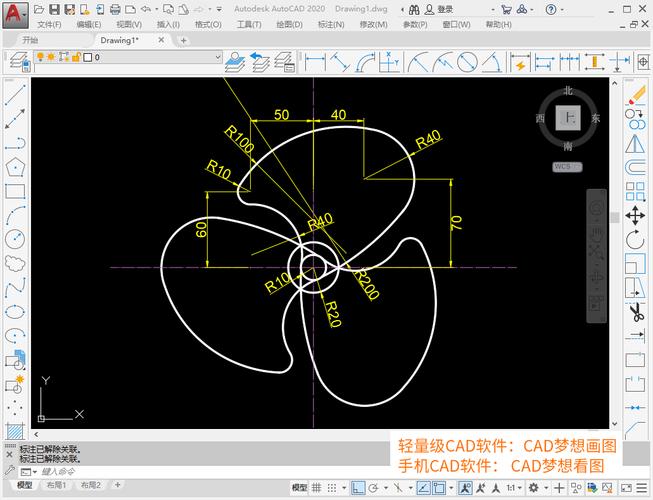The width and height of the screenshot is (653, 500).
Task: Toggle Polar tracking in status bar
Action: 374,488
